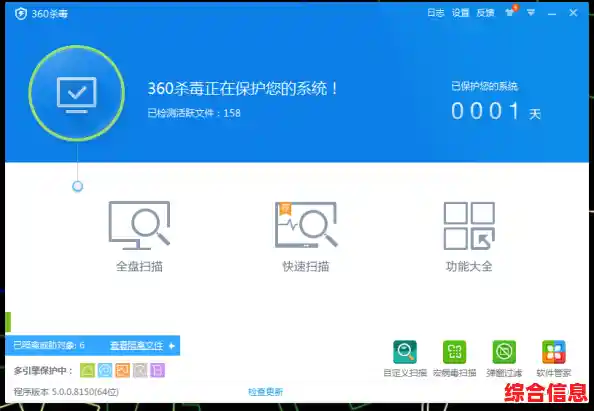Image resolution: width=594 pixels, height=411 pixels.
Task: Open the skin shirt icon with badge
Action: 511,12
